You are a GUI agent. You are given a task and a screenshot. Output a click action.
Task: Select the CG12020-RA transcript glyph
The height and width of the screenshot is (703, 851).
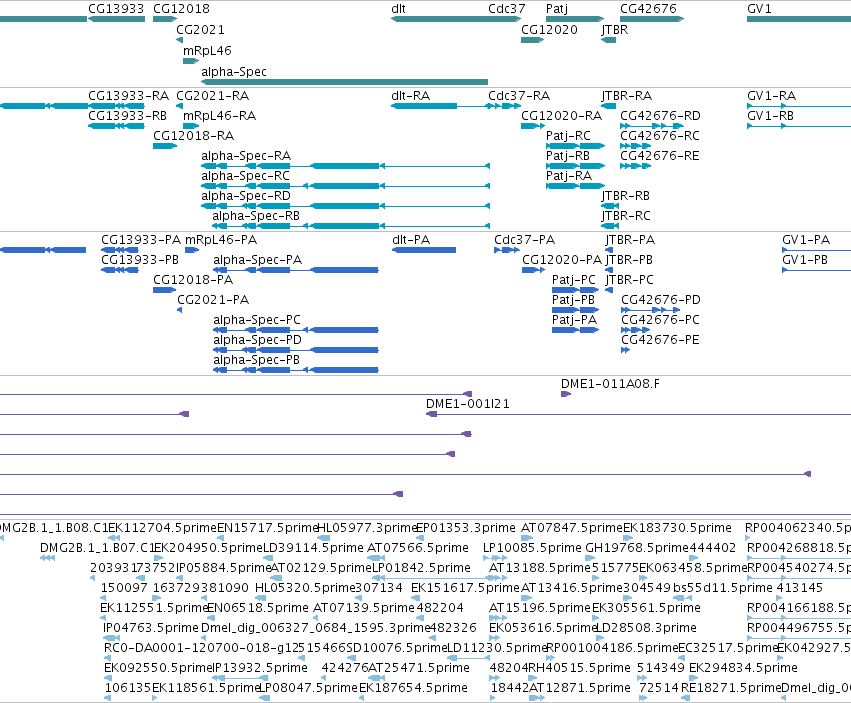pos(532,126)
